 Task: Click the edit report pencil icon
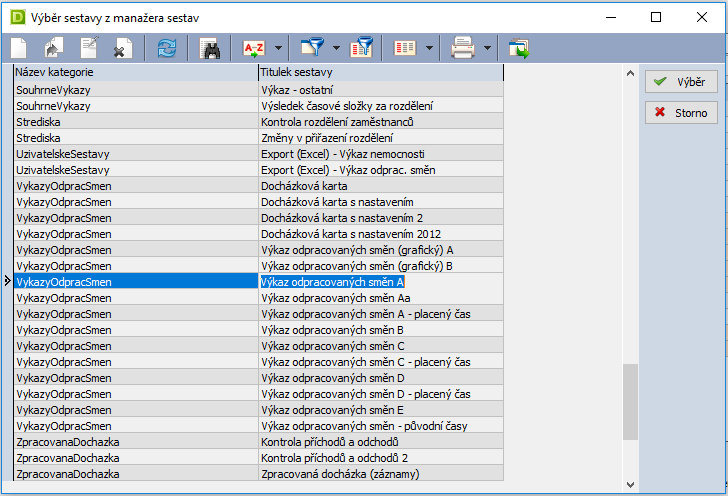[x=88, y=48]
